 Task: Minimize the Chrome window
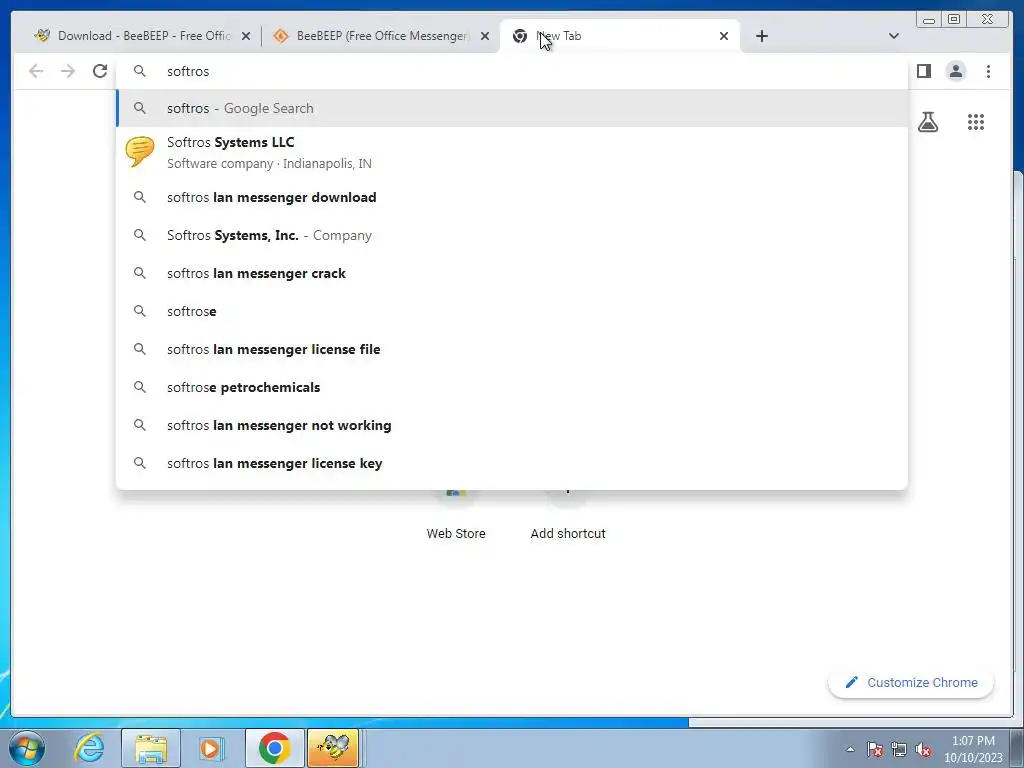(929, 19)
